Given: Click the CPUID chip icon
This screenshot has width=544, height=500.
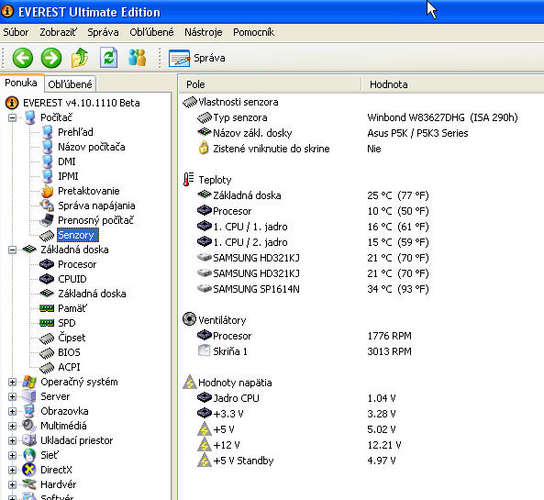Looking at the screenshot, I should 46,279.
